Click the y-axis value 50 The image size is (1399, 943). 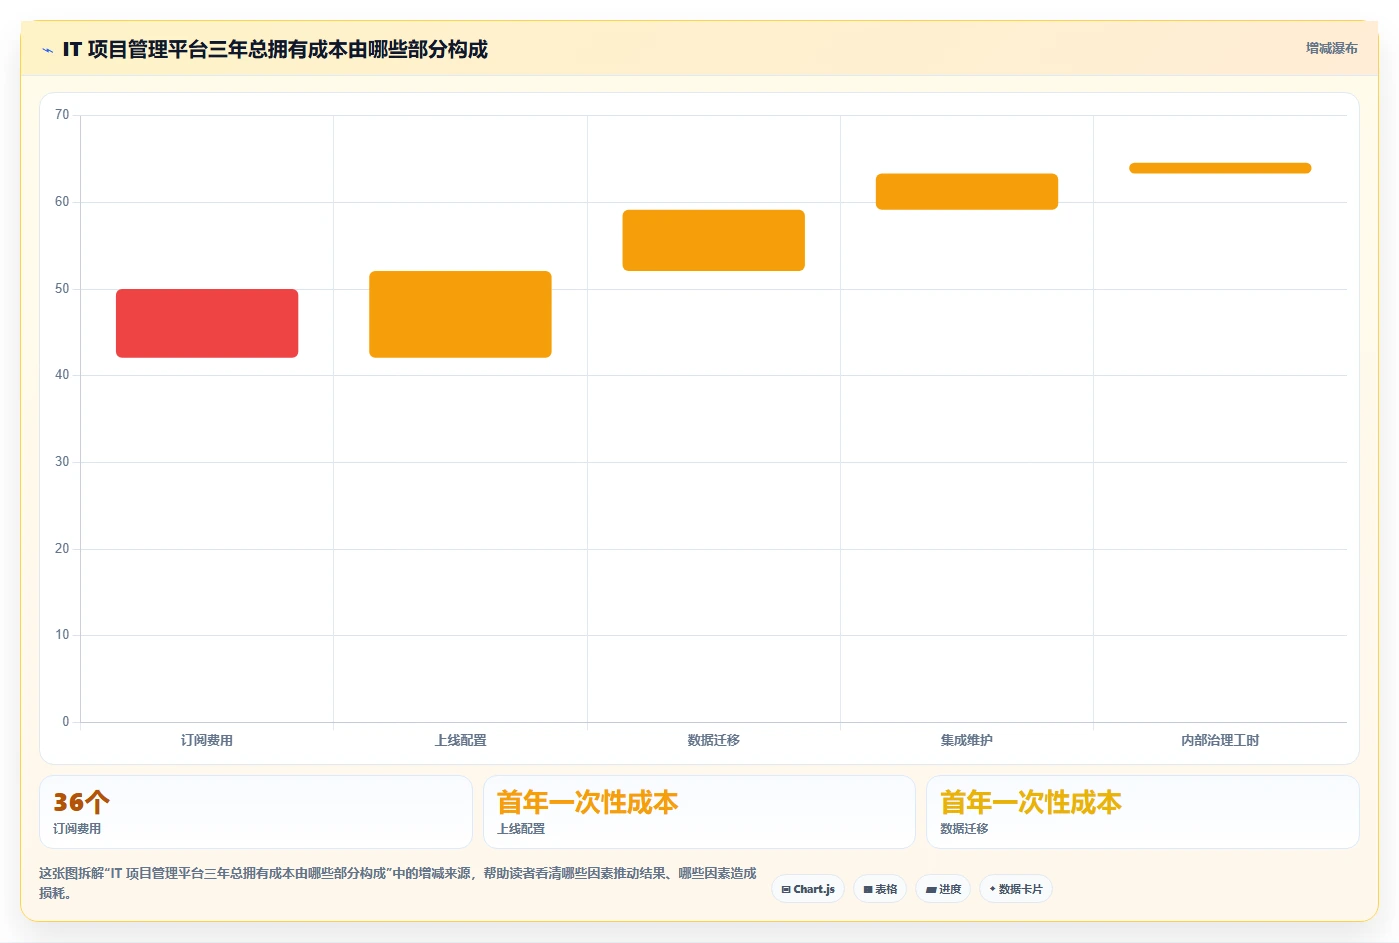(x=62, y=289)
